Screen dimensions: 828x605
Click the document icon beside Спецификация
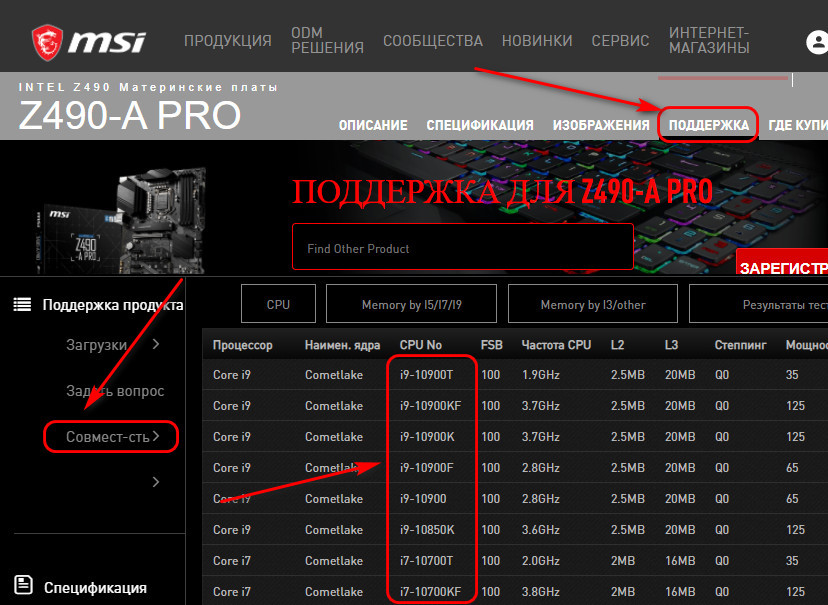click(x=23, y=585)
